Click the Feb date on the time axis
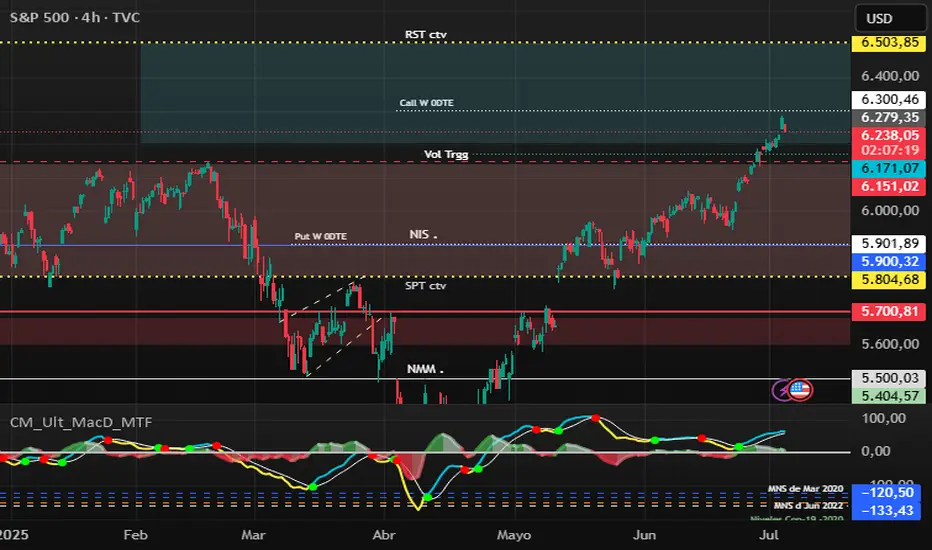The height and width of the screenshot is (550, 932). point(136,535)
